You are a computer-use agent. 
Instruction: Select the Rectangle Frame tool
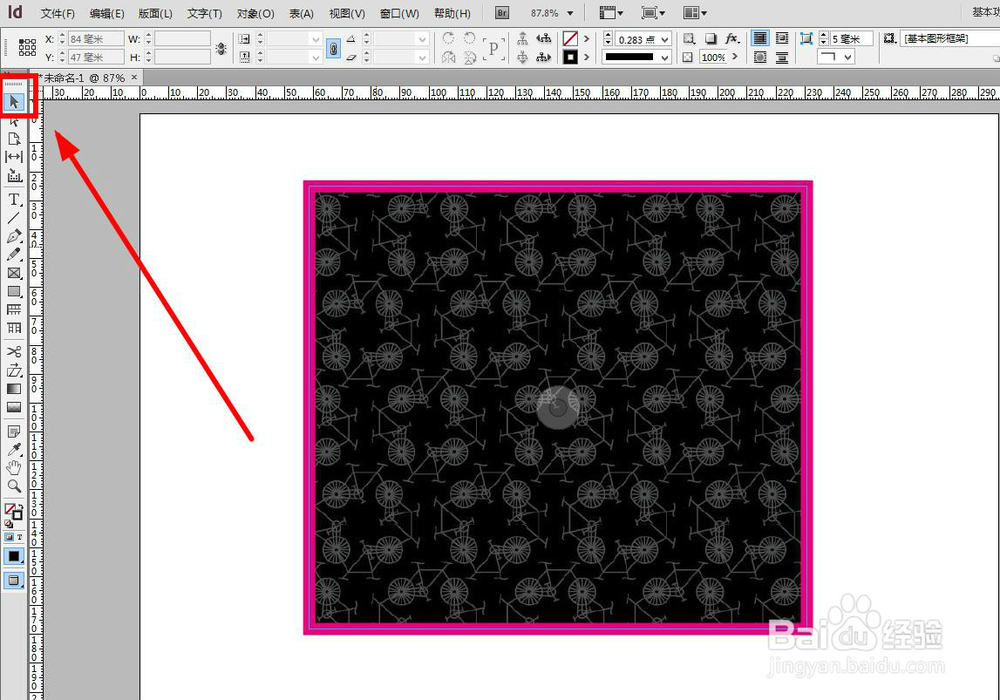[x=14, y=273]
